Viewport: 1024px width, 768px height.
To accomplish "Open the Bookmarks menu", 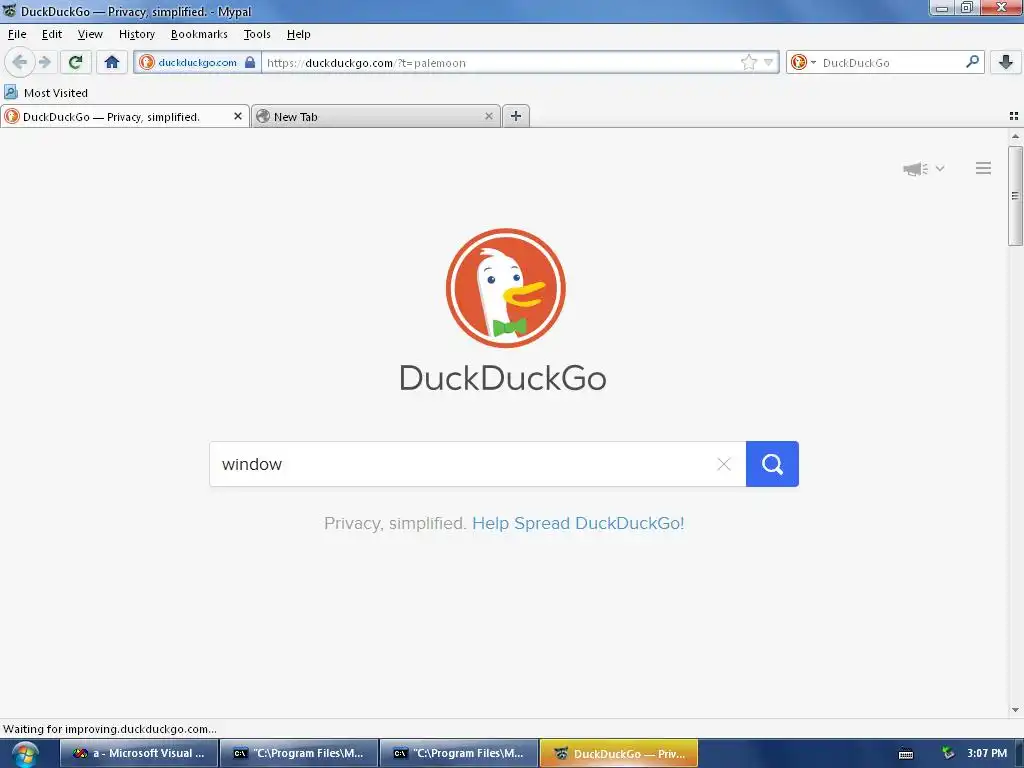I will tap(199, 34).
